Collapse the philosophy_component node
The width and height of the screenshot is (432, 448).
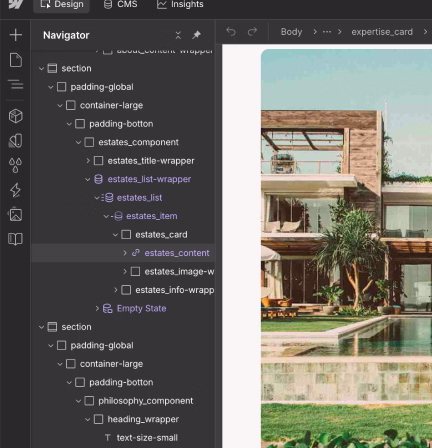tap(78, 401)
